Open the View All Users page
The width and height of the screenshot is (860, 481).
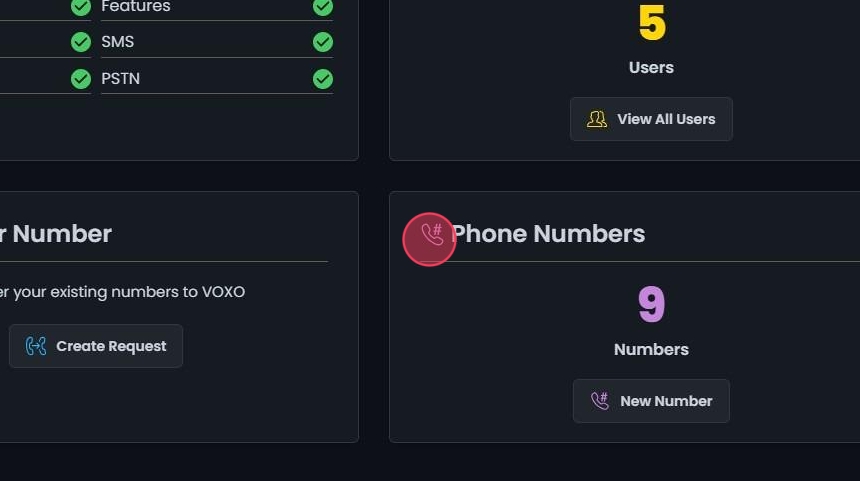pos(651,119)
